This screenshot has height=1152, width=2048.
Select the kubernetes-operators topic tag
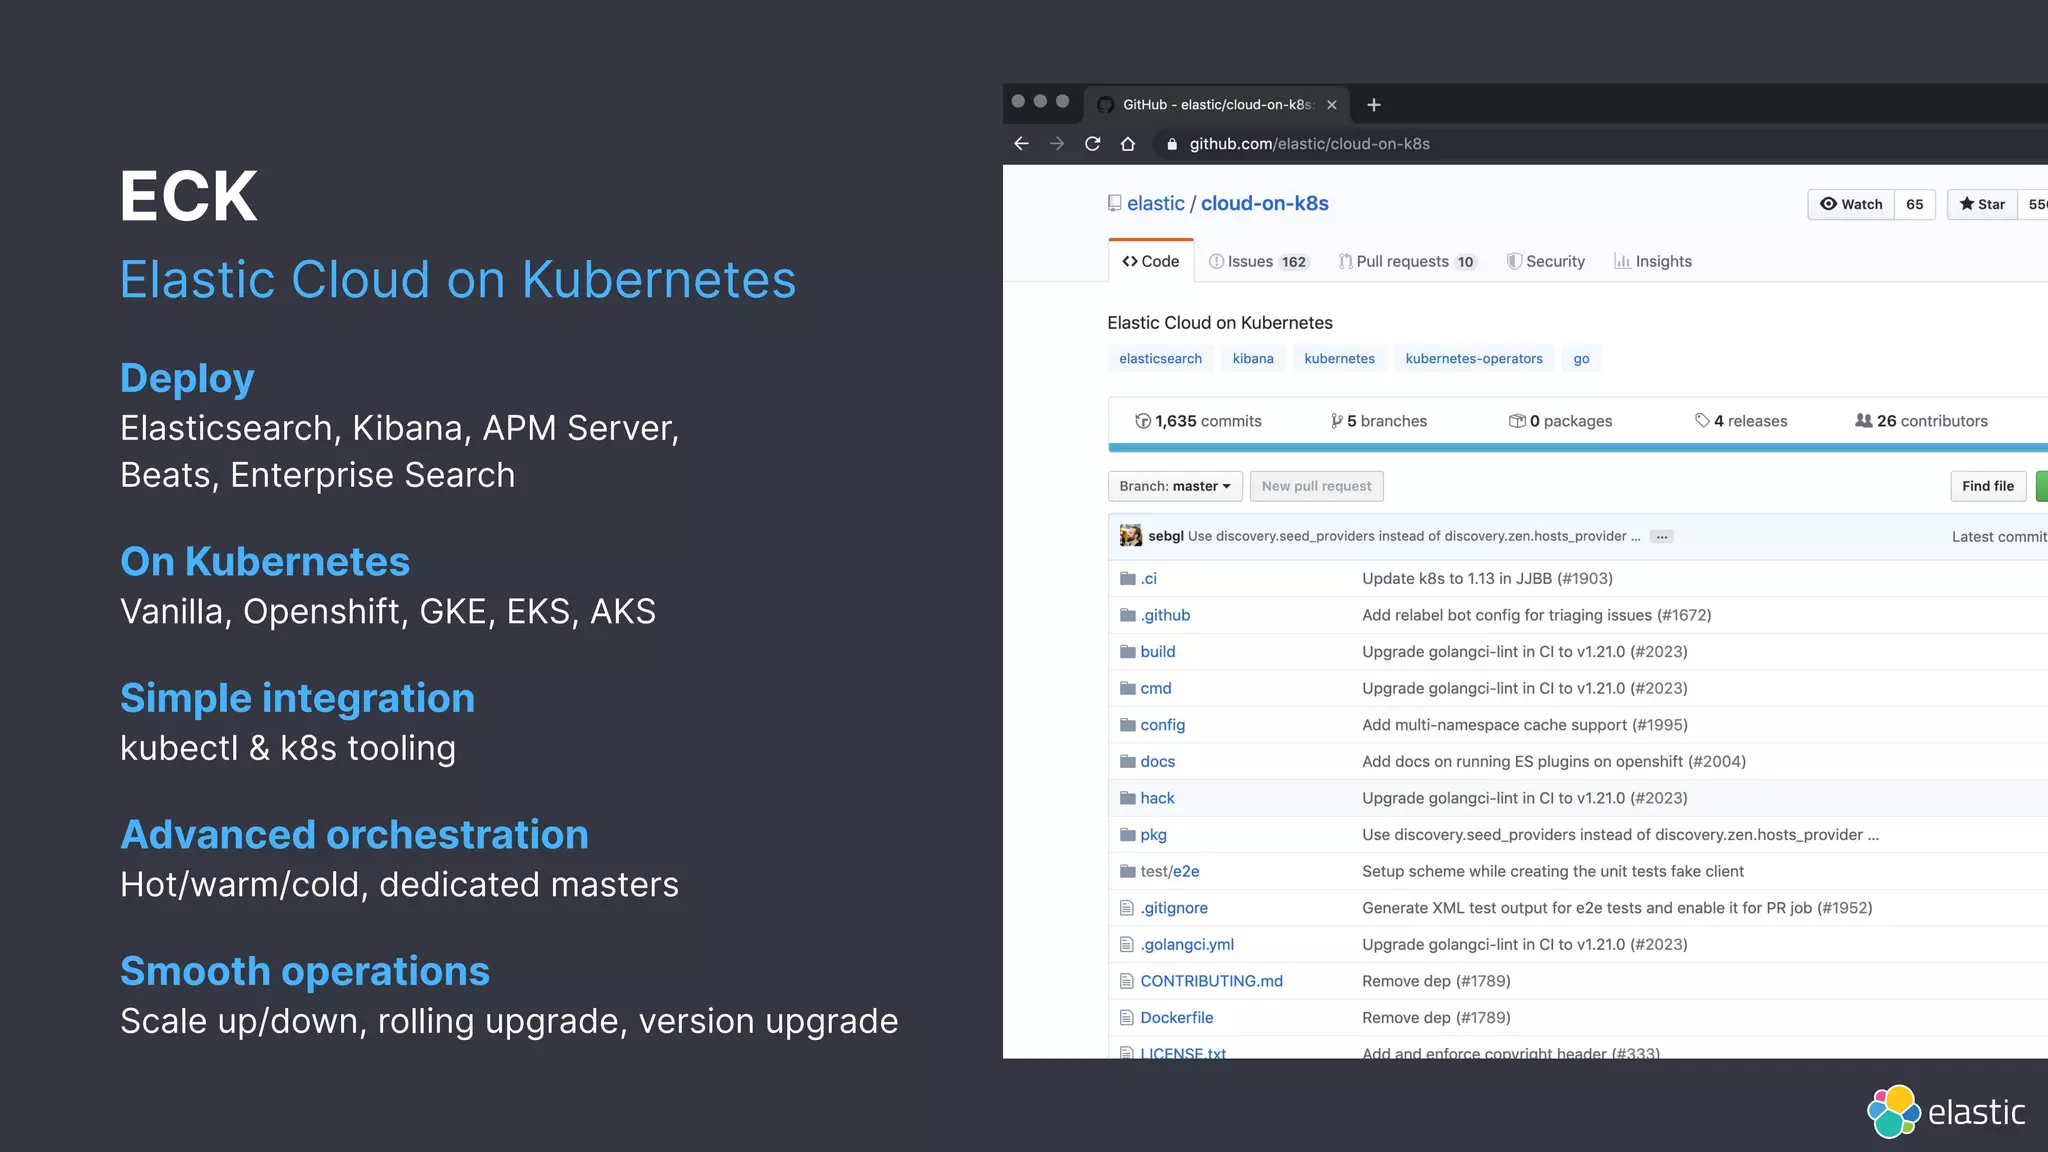tap(1474, 359)
